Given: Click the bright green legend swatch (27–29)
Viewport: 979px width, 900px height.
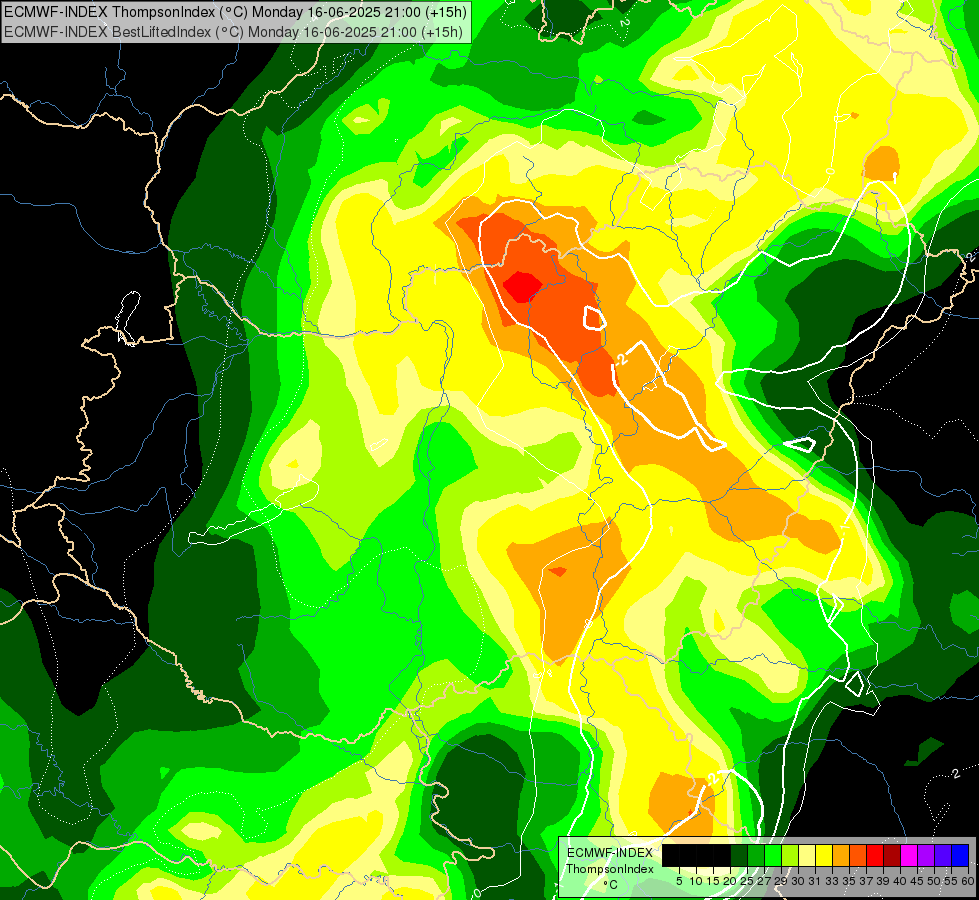Looking at the screenshot, I should tap(773, 855).
